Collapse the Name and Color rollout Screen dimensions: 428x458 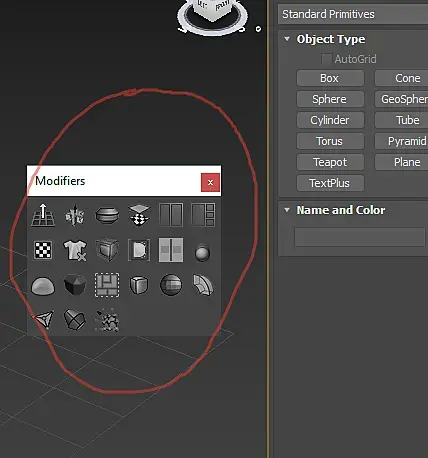(287, 210)
